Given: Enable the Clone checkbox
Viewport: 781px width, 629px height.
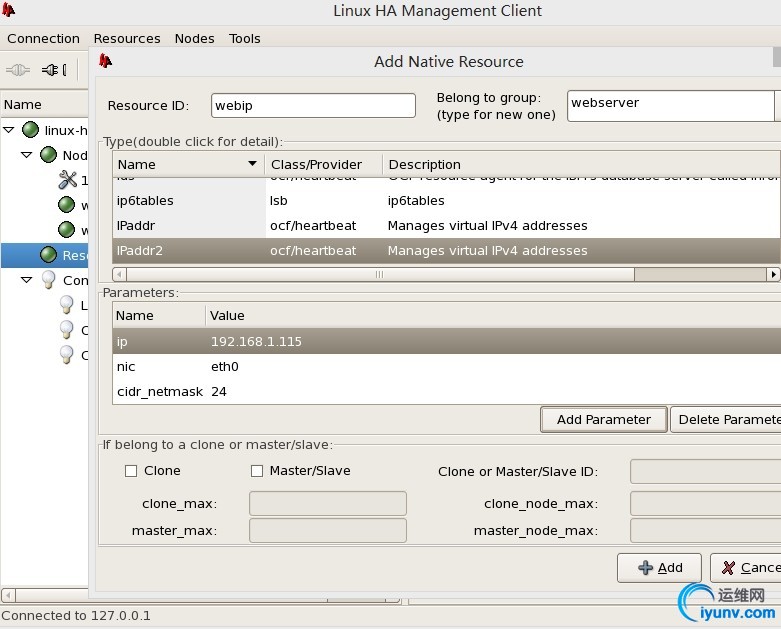Looking at the screenshot, I should click(131, 471).
